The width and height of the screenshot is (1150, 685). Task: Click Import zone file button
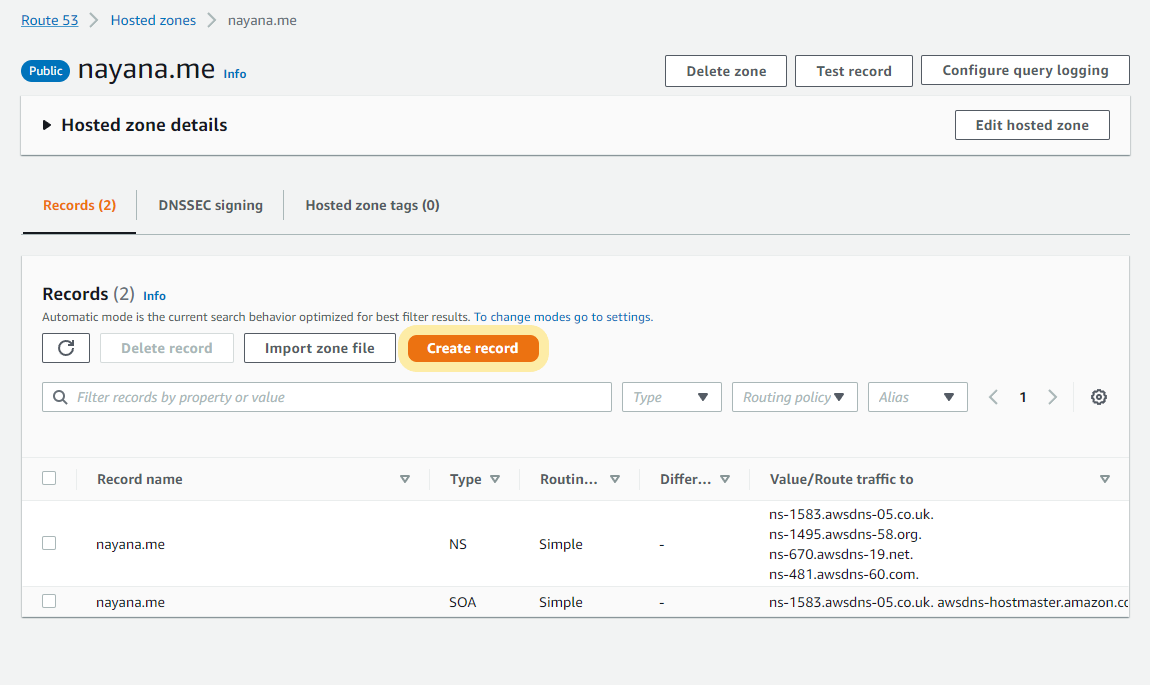pyautogui.click(x=320, y=348)
